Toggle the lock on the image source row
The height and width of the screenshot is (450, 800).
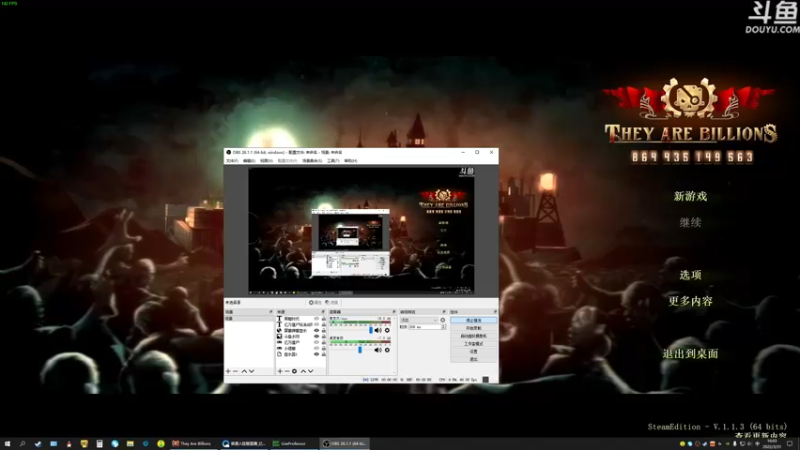323,337
